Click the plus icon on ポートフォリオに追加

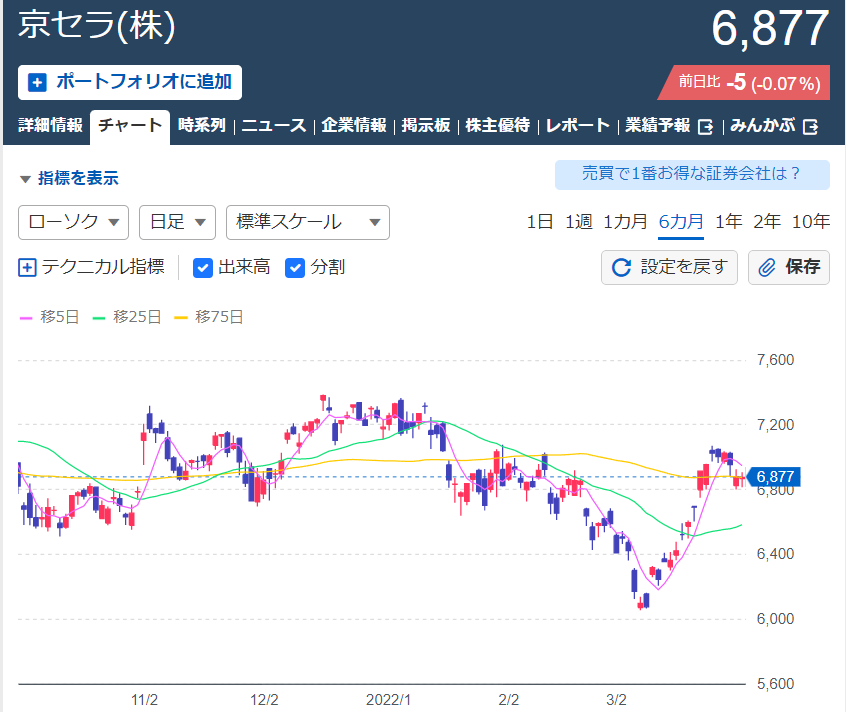37,83
